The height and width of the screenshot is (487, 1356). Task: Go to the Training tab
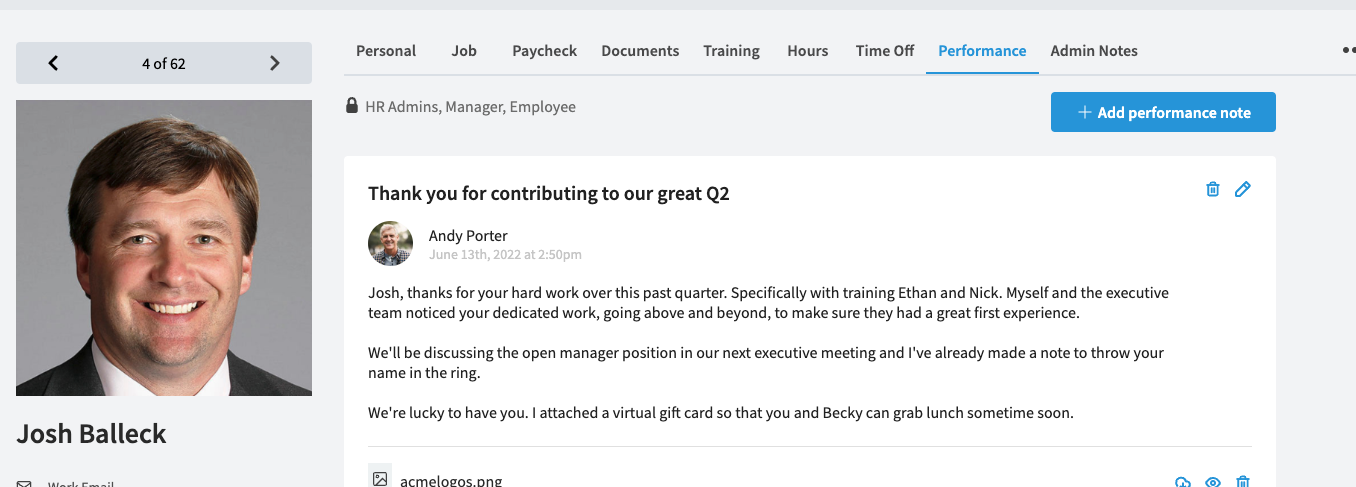[x=731, y=51]
